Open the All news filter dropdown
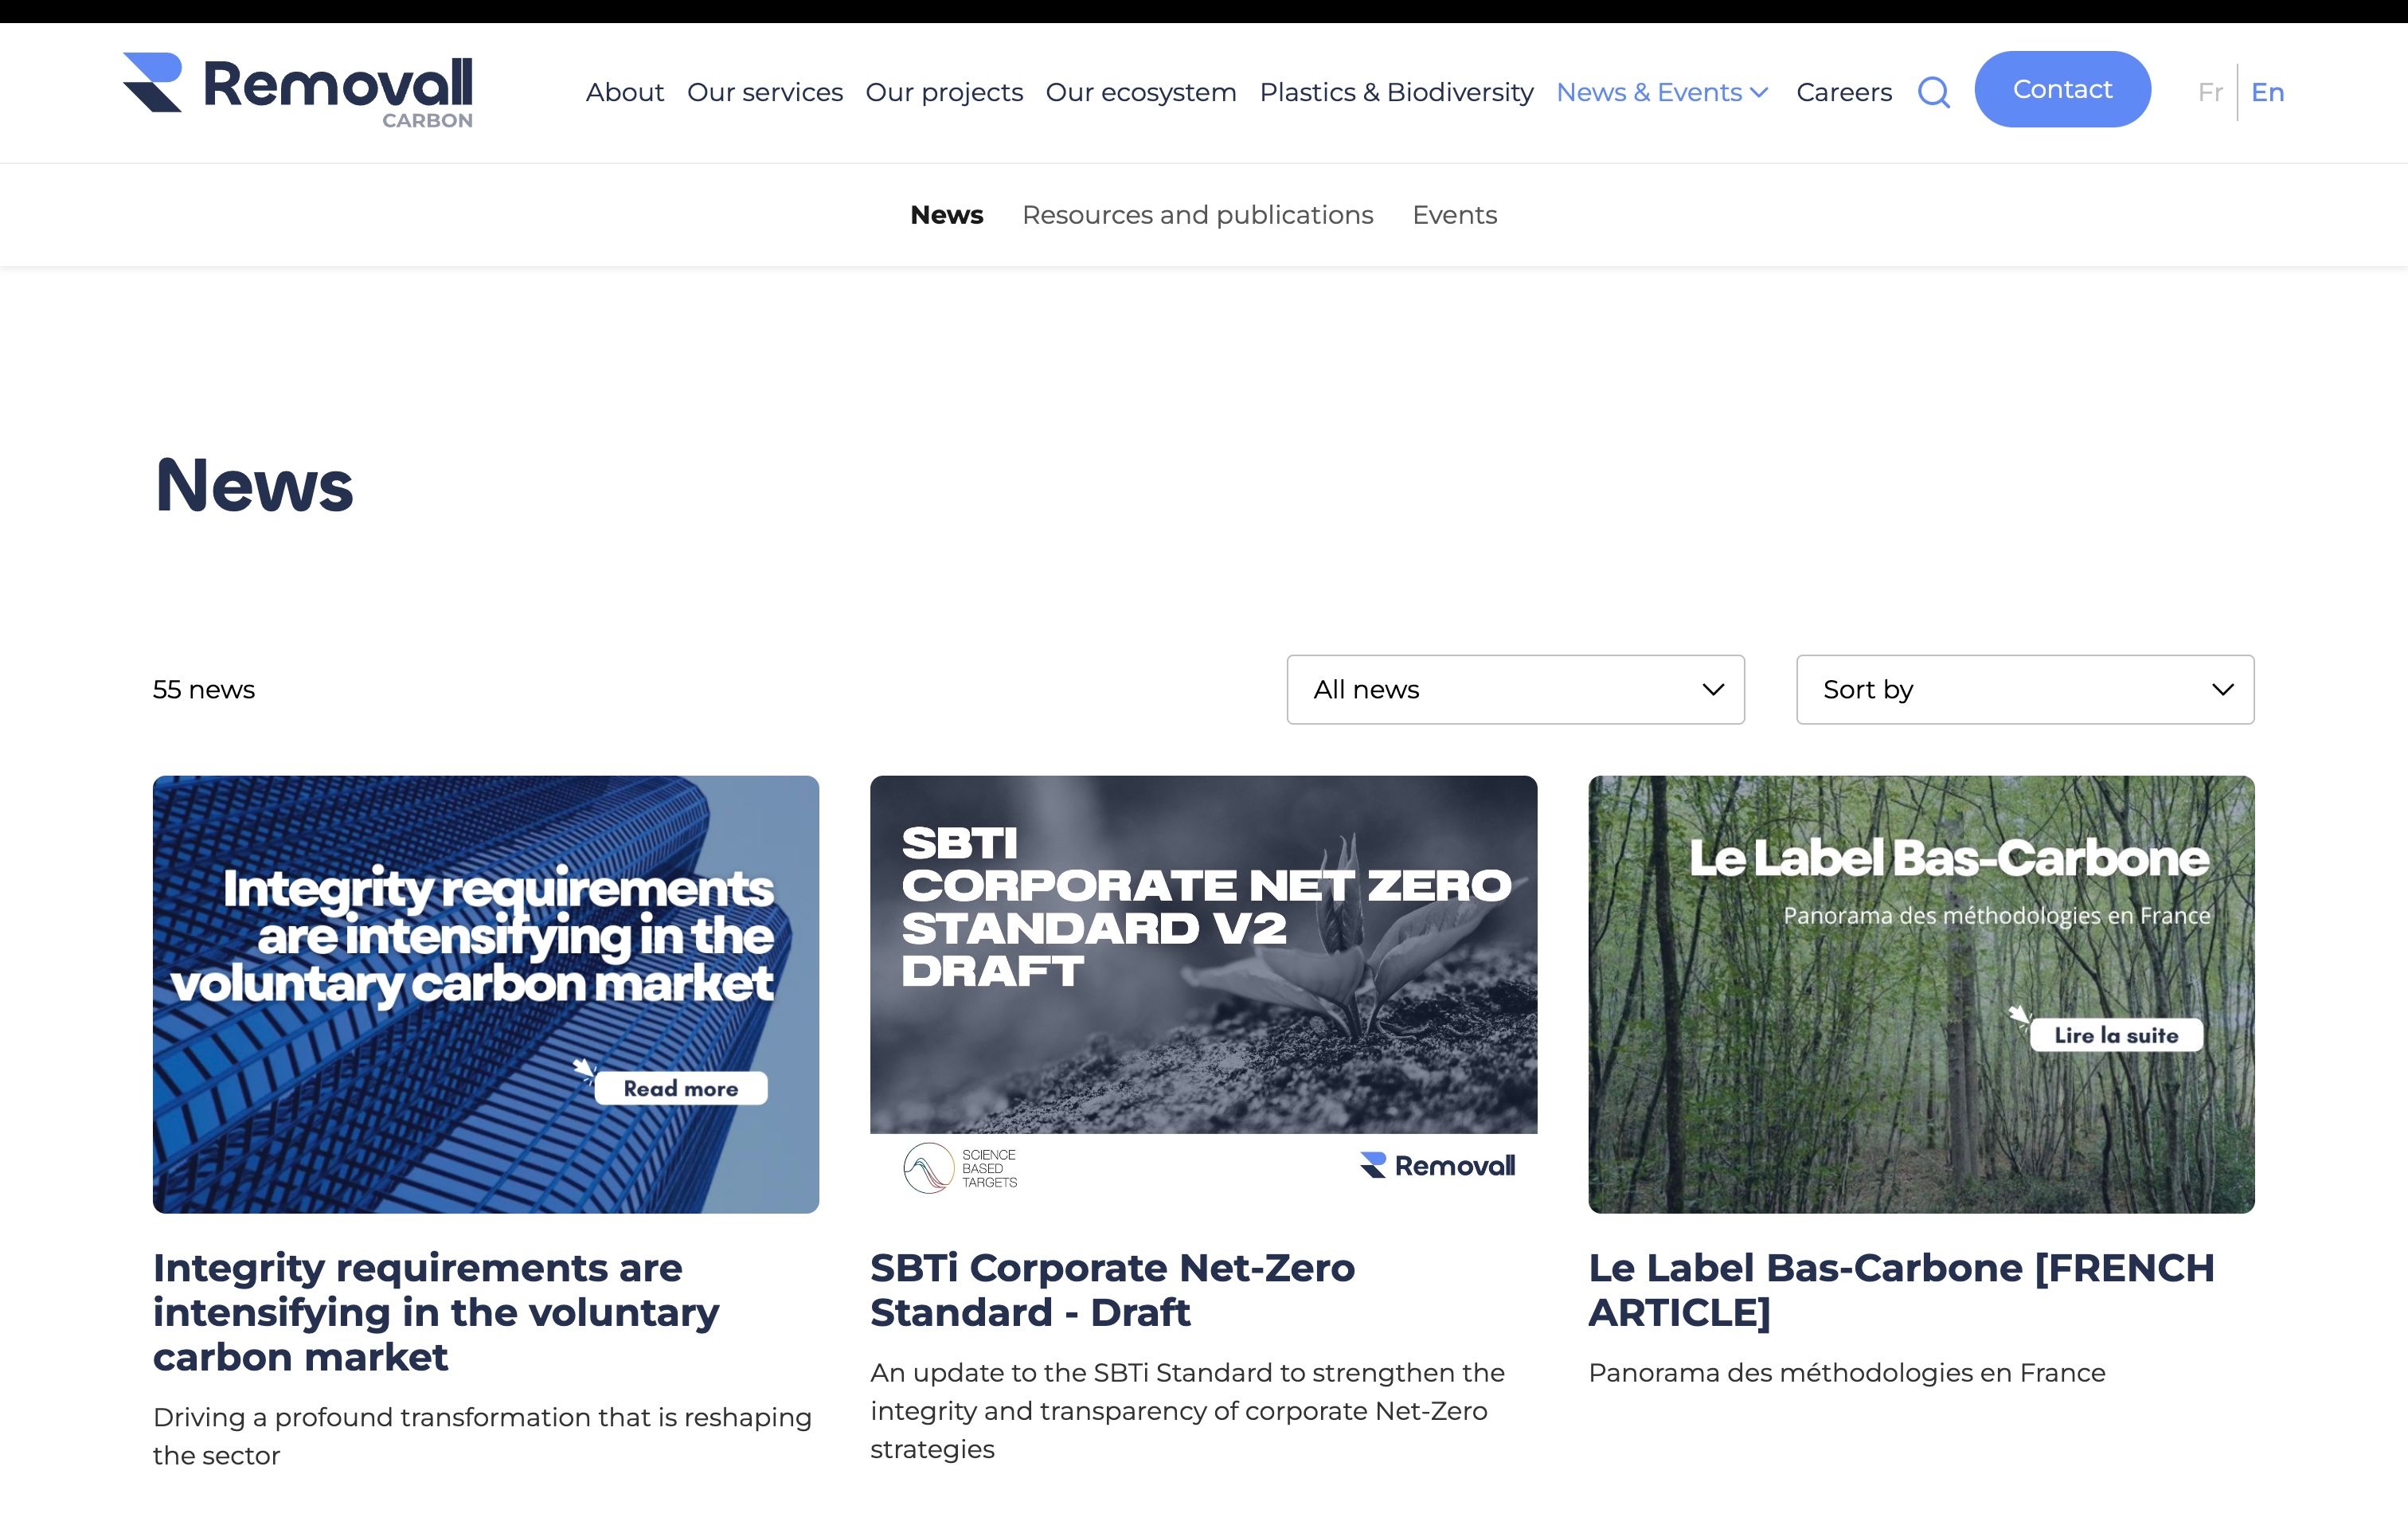 coord(1515,689)
